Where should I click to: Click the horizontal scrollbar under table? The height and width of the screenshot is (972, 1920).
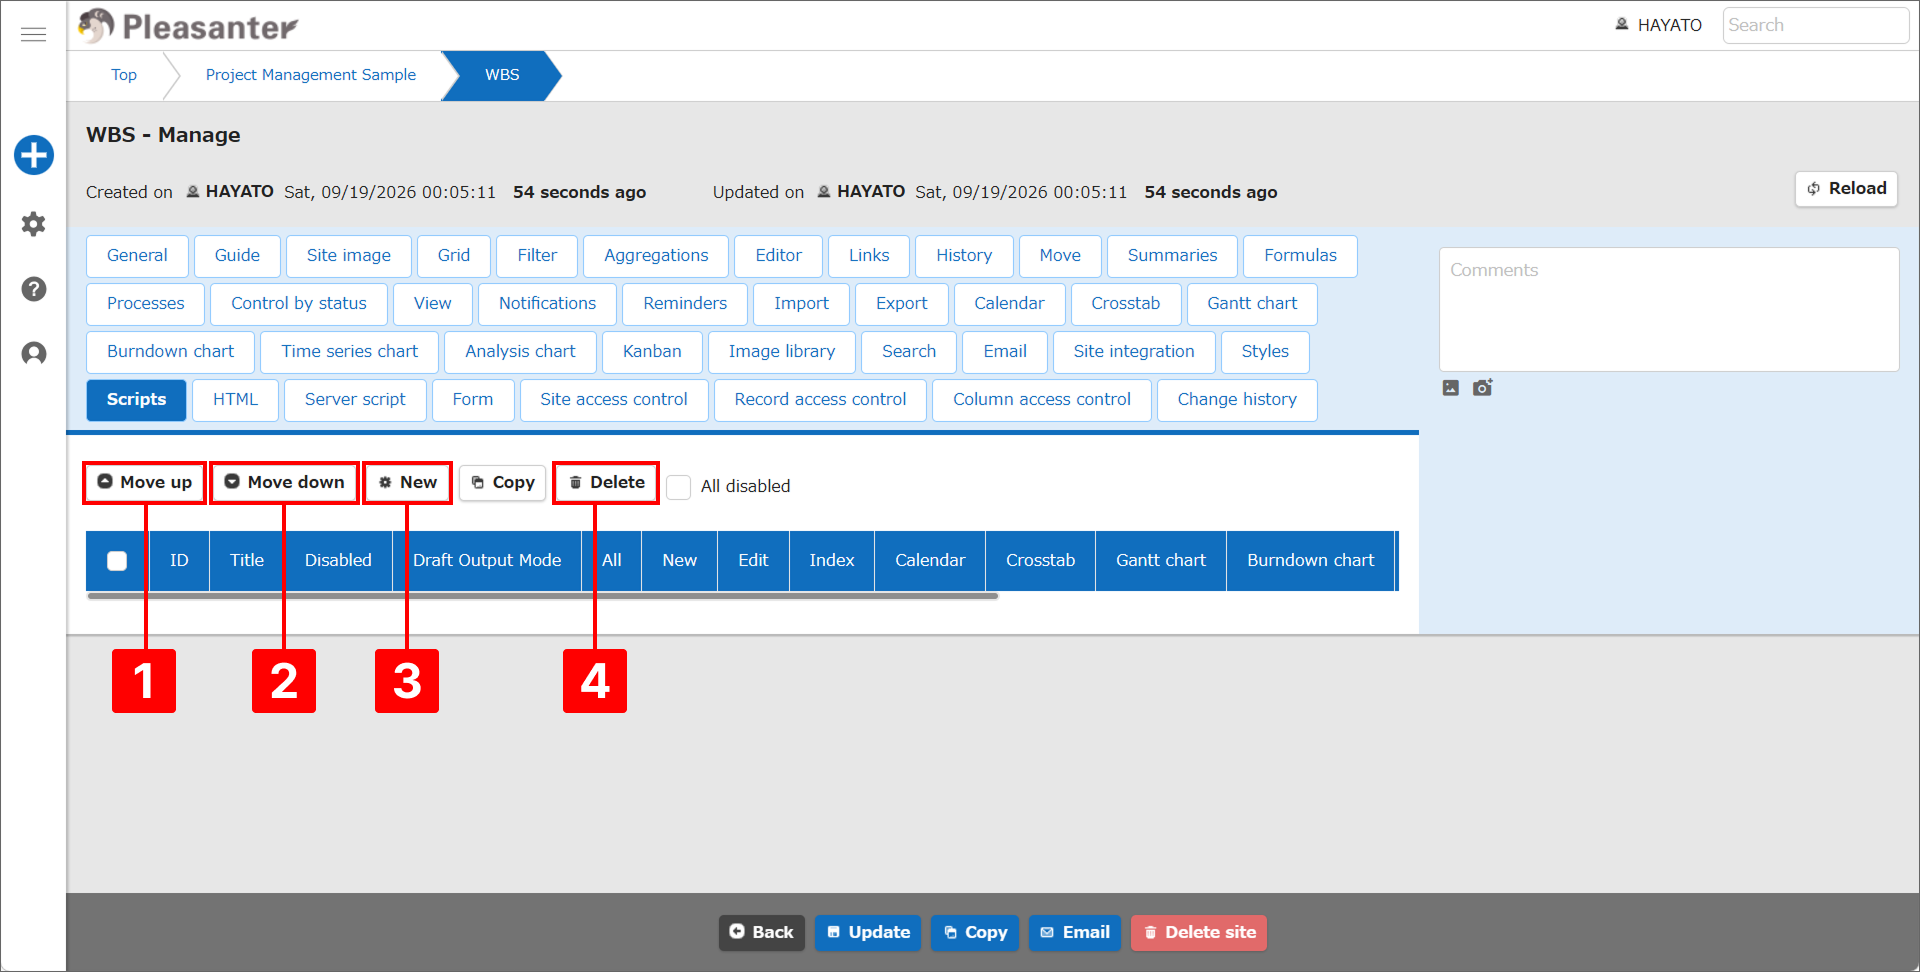(x=543, y=596)
